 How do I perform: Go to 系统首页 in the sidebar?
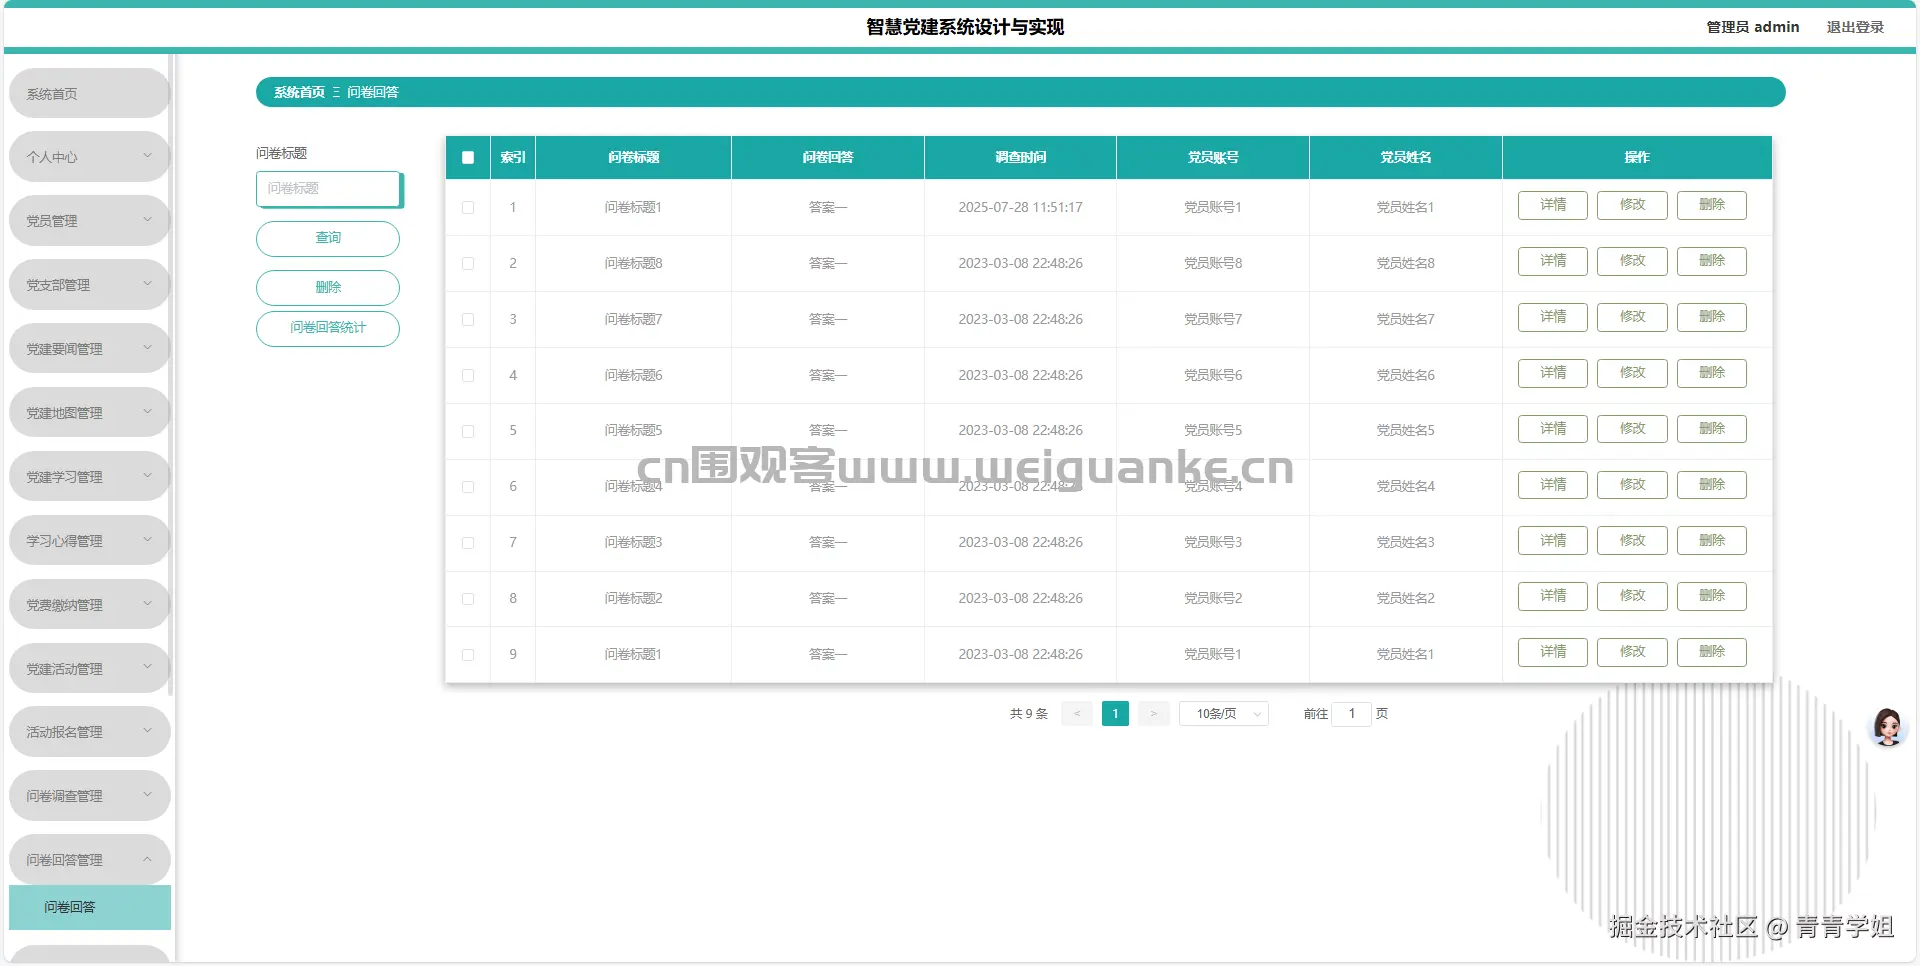90,93
